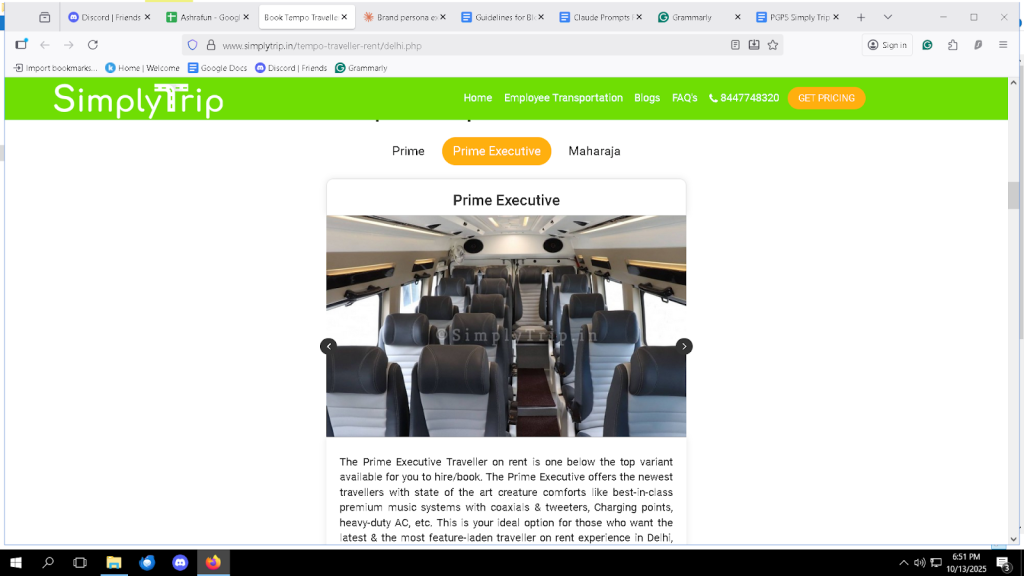Click the Grammarly extension toolbar icon

click(927, 45)
